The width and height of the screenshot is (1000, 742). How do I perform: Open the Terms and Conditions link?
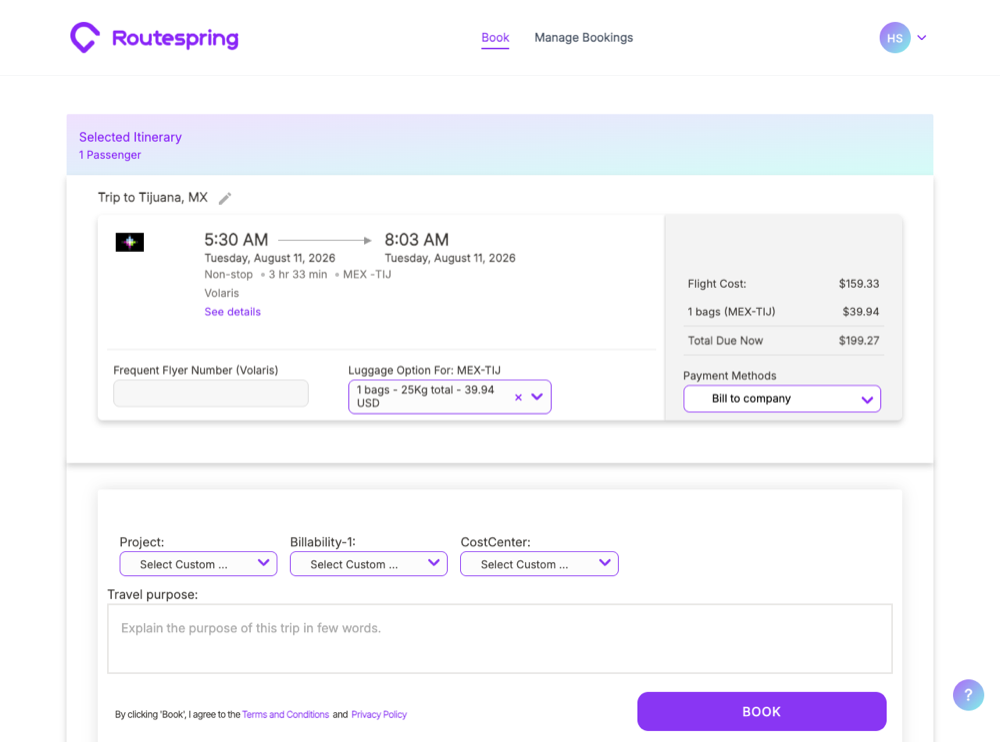286,715
